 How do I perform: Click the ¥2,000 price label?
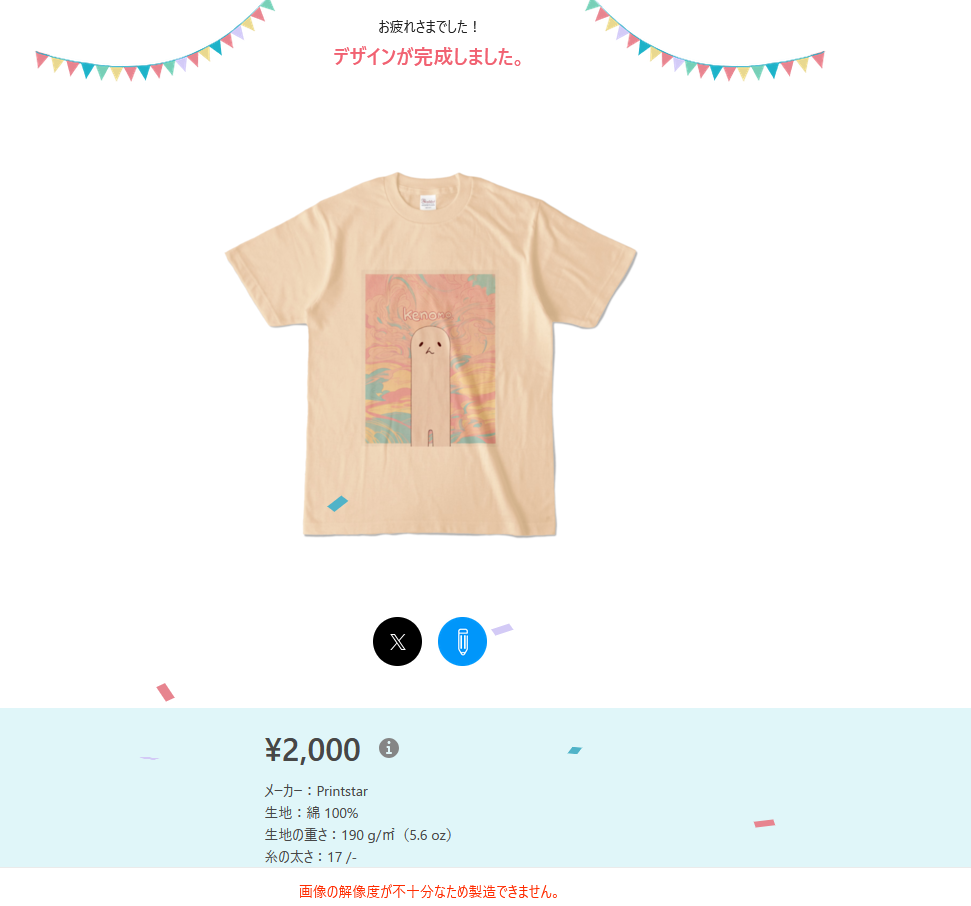(x=312, y=749)
